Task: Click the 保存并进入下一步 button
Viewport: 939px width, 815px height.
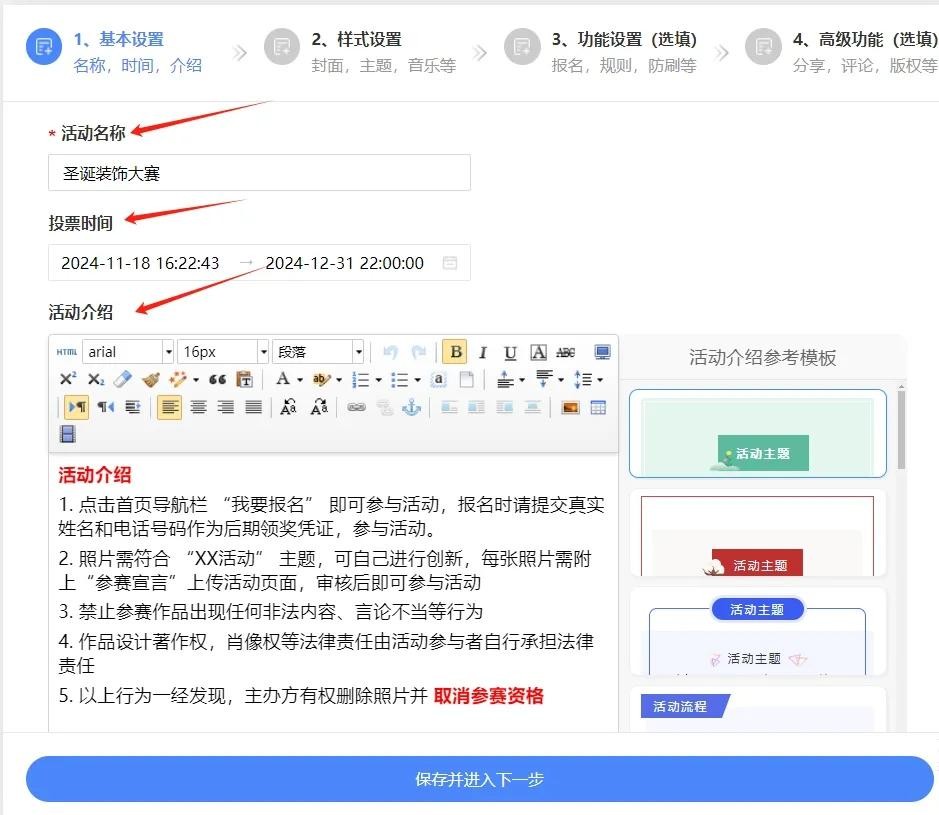Action: 479,779
